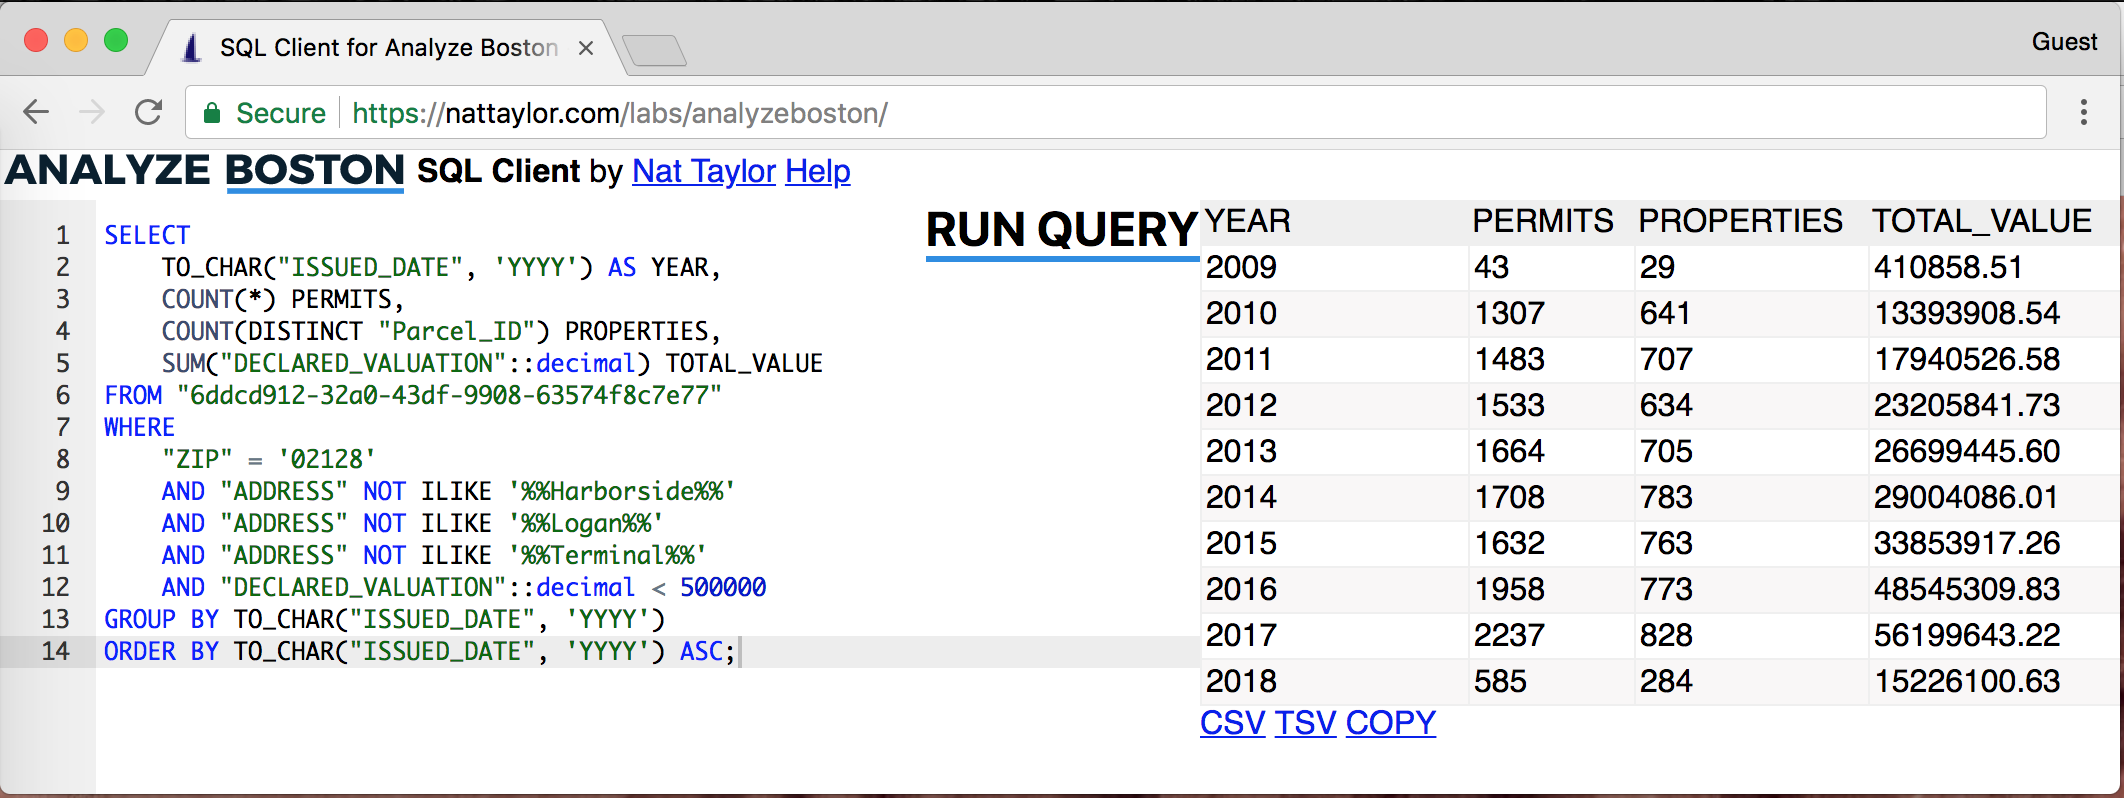Reload the page with the refresh icon
2124x798 pixels.
pos(149,112)
